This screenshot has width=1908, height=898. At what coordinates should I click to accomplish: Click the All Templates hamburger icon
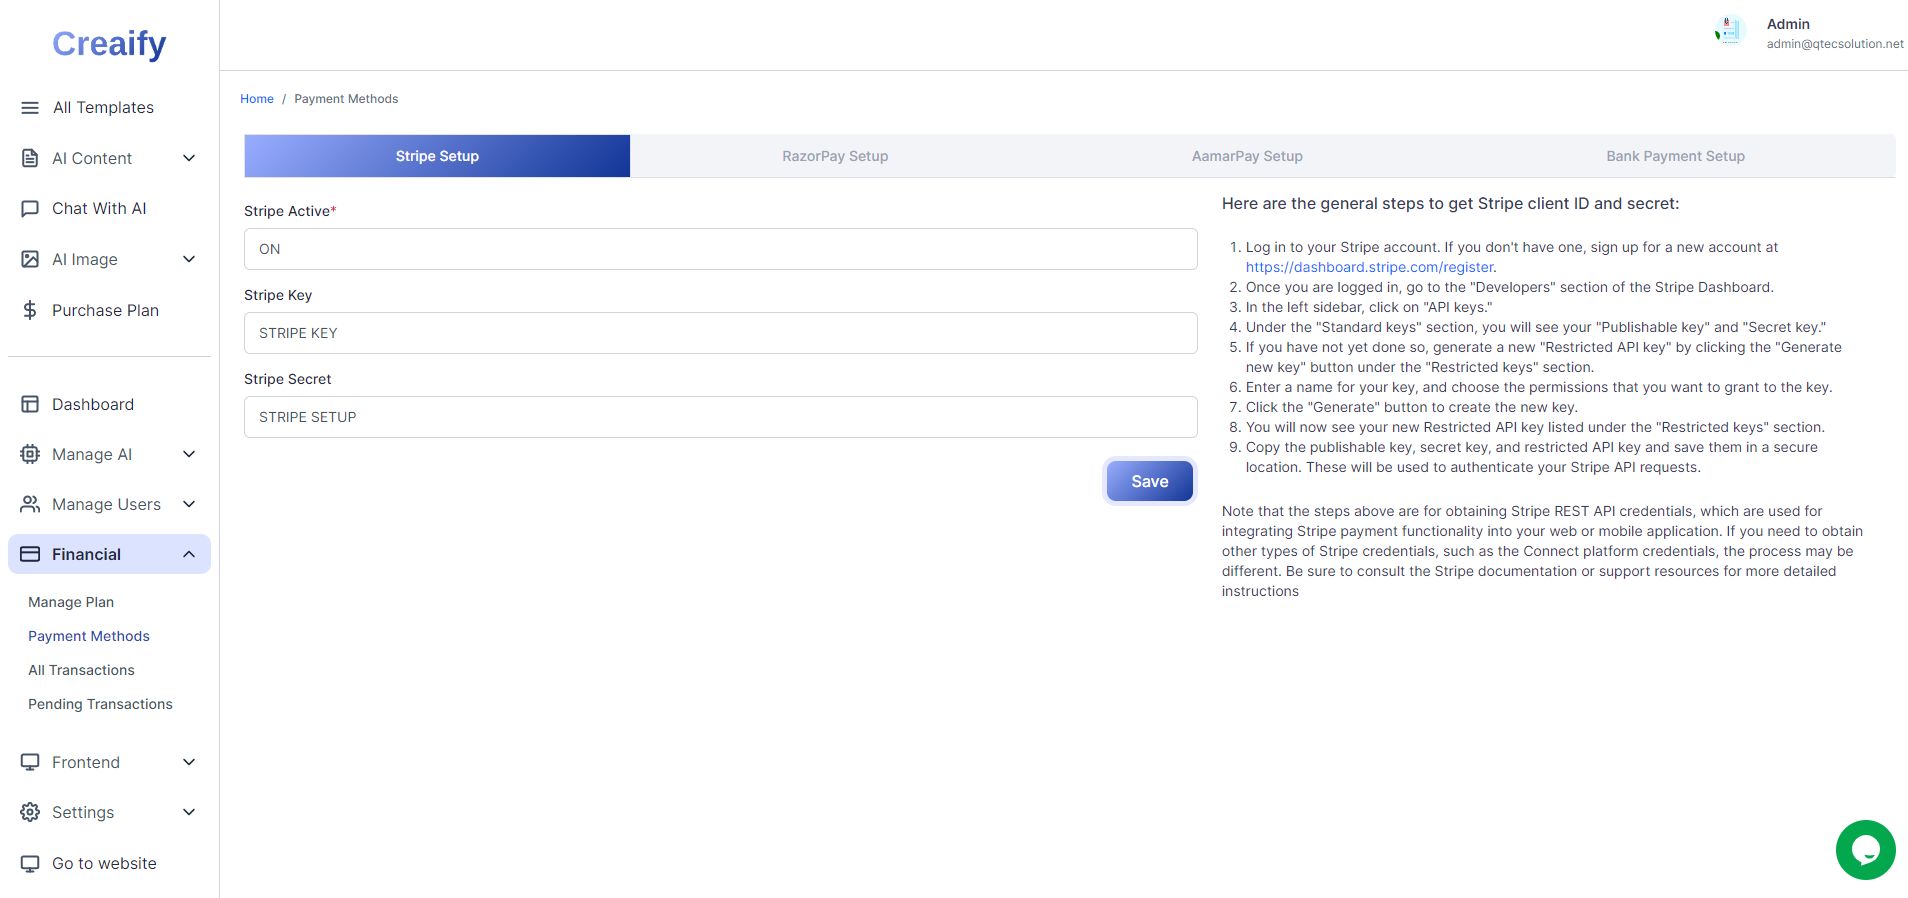point(30,107)
